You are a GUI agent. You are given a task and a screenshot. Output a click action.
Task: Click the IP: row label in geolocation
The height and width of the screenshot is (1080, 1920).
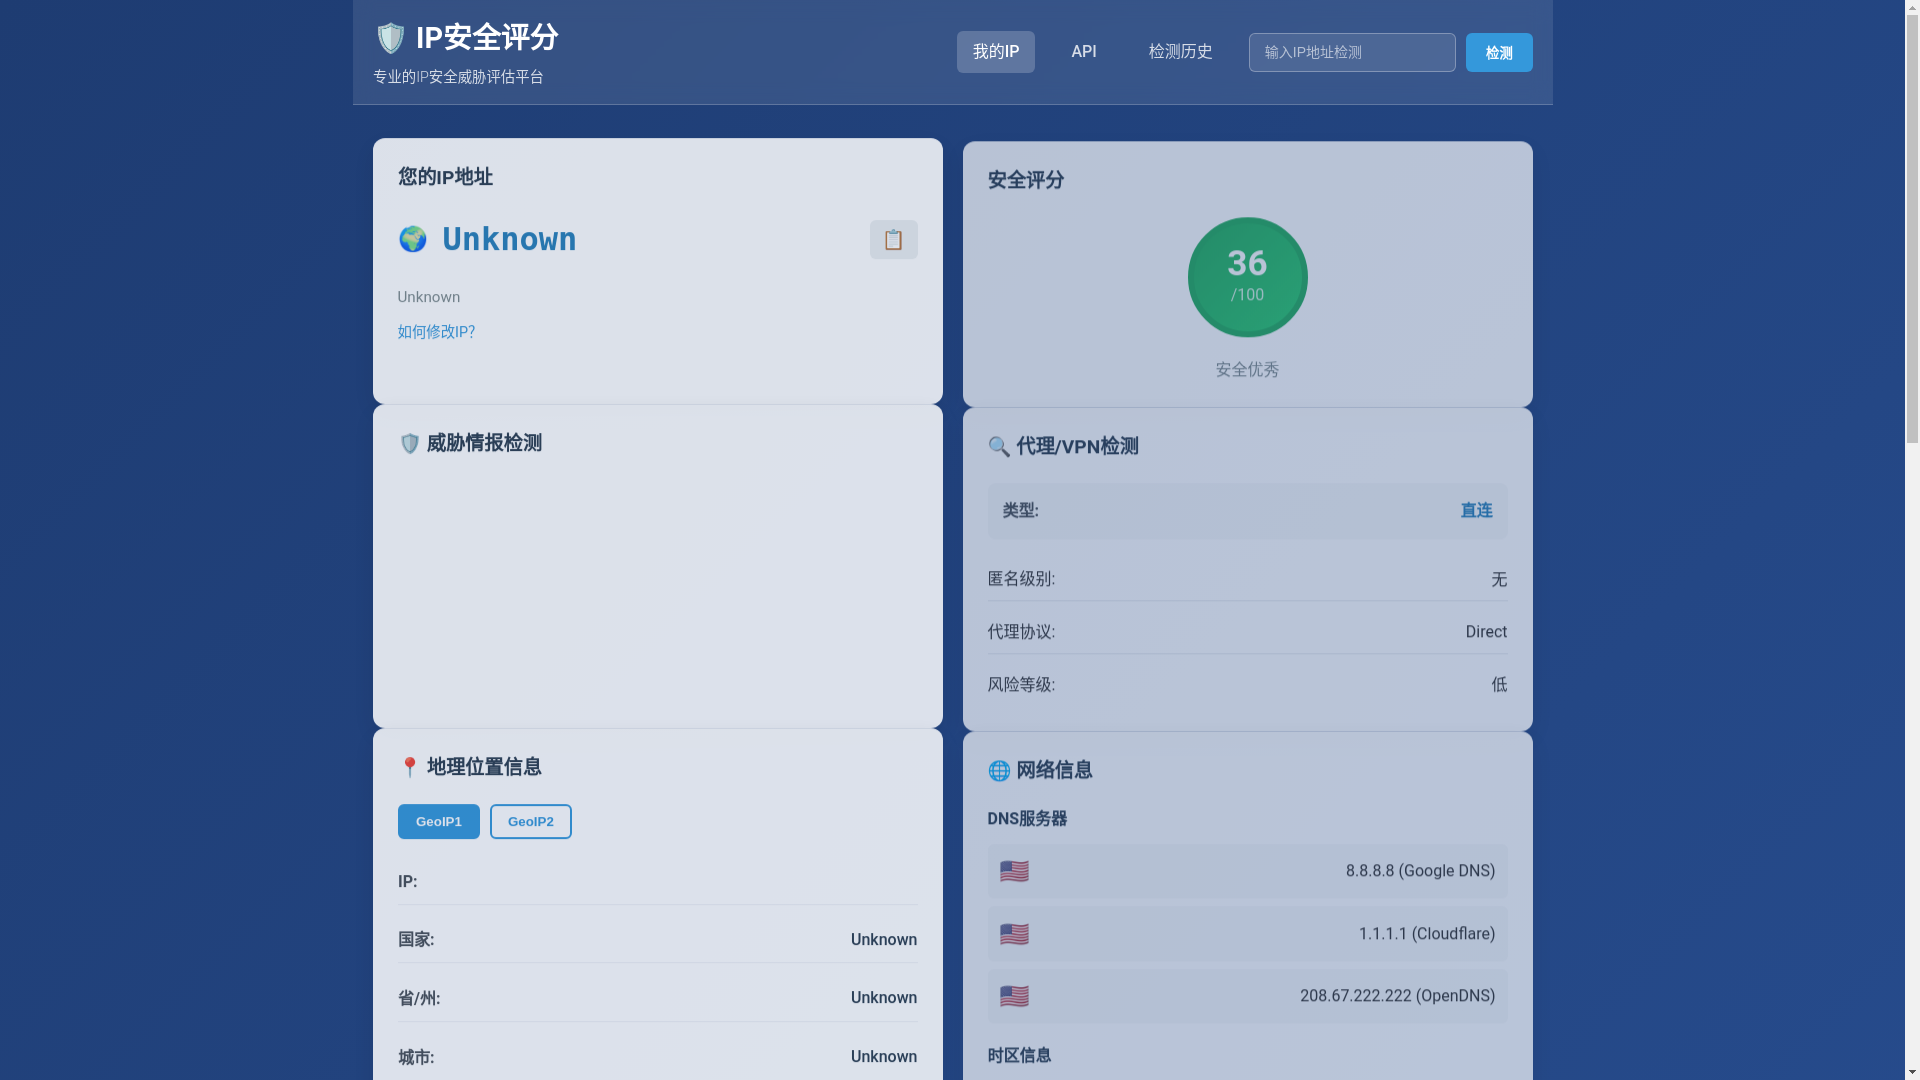pyautogui.click(x=407, y=882)
